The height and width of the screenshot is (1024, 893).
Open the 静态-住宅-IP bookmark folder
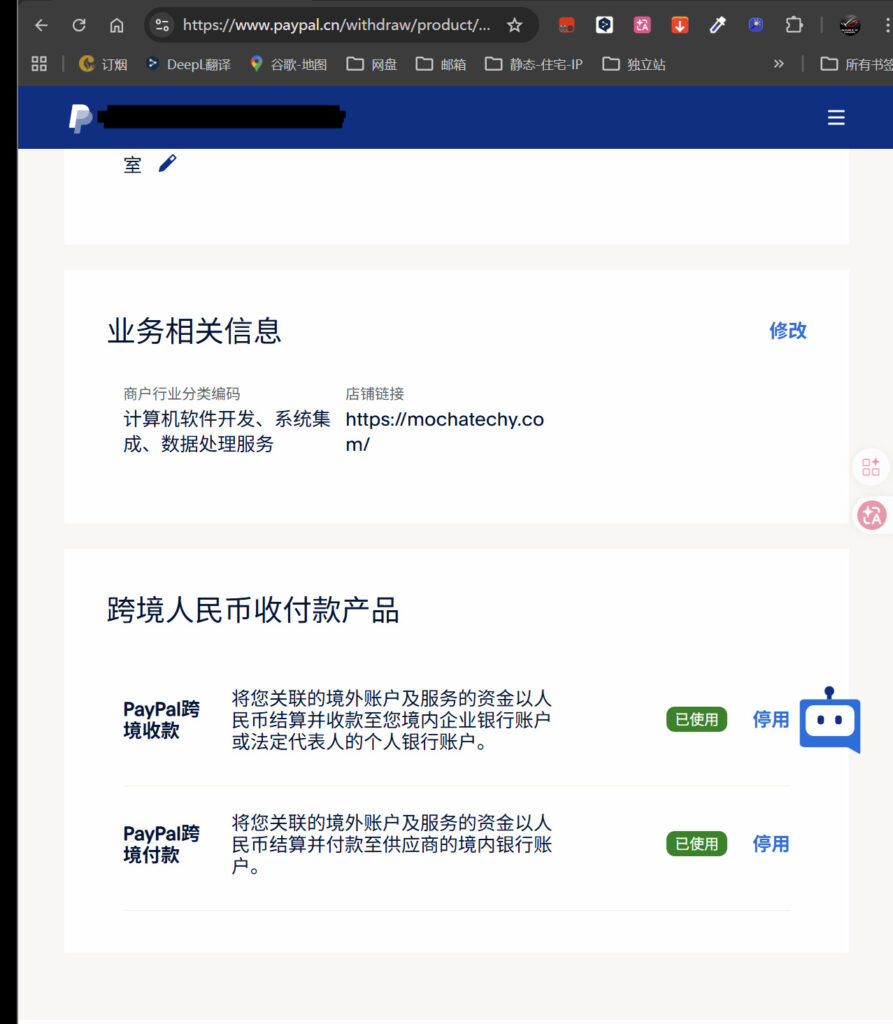pos(534,64)
